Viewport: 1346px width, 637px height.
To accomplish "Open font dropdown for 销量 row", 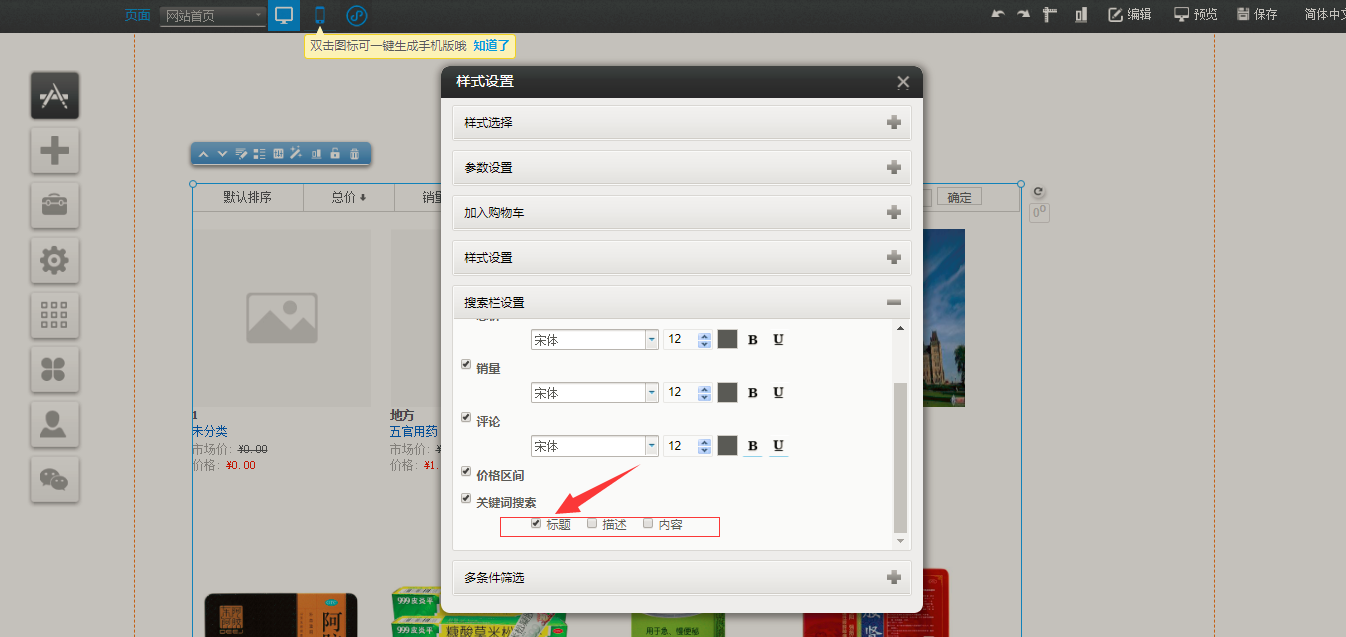I will (x=651, y=393).
